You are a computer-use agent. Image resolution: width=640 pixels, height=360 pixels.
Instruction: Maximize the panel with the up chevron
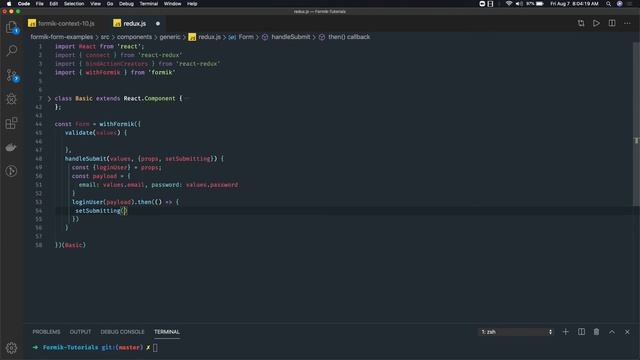click(x=612, y=332)
